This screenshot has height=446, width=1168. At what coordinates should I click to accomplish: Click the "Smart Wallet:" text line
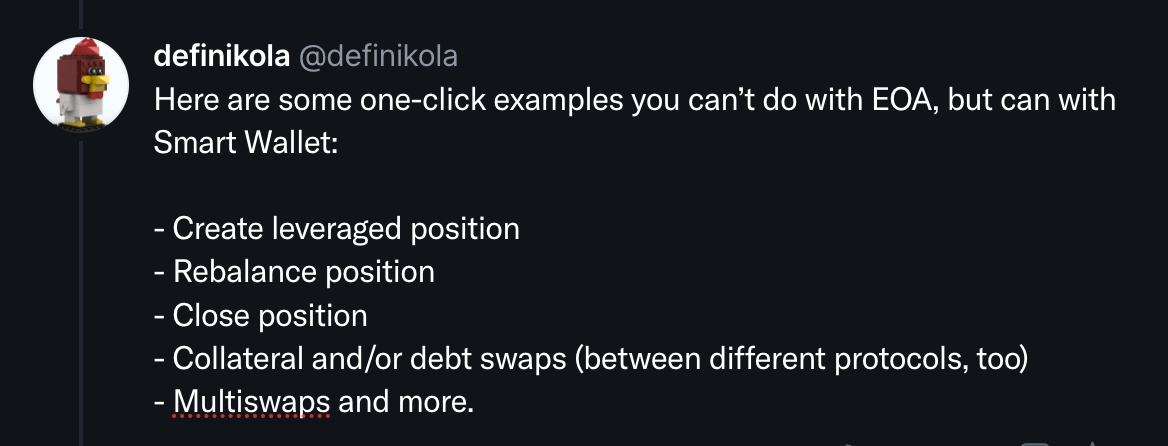pyautogui.click(x=247, y=143)
